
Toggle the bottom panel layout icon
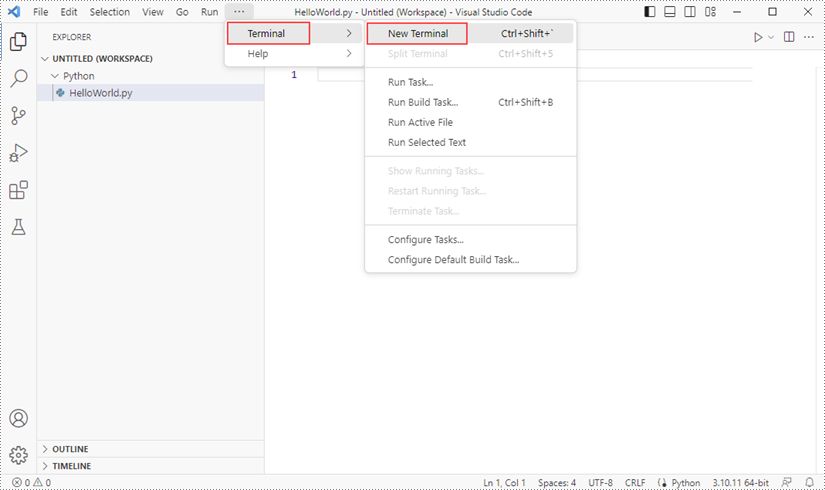pos(670,12)
